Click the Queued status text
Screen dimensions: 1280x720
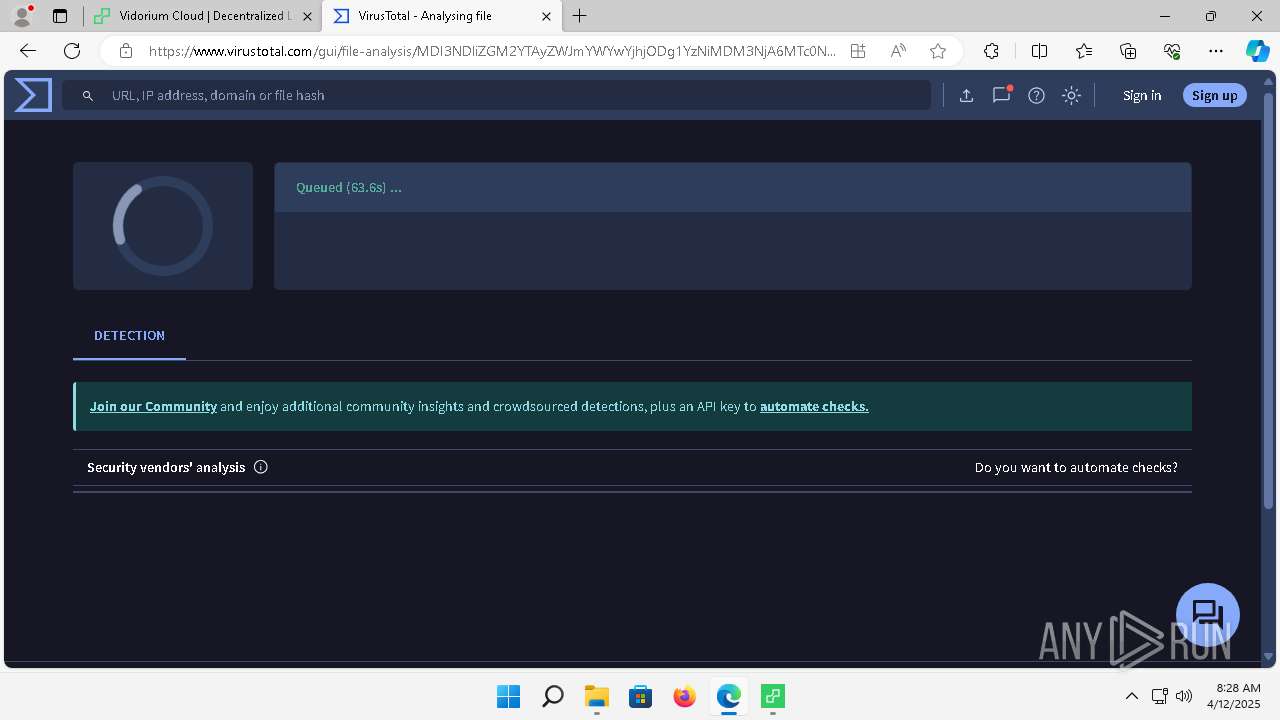coord(349,188)
